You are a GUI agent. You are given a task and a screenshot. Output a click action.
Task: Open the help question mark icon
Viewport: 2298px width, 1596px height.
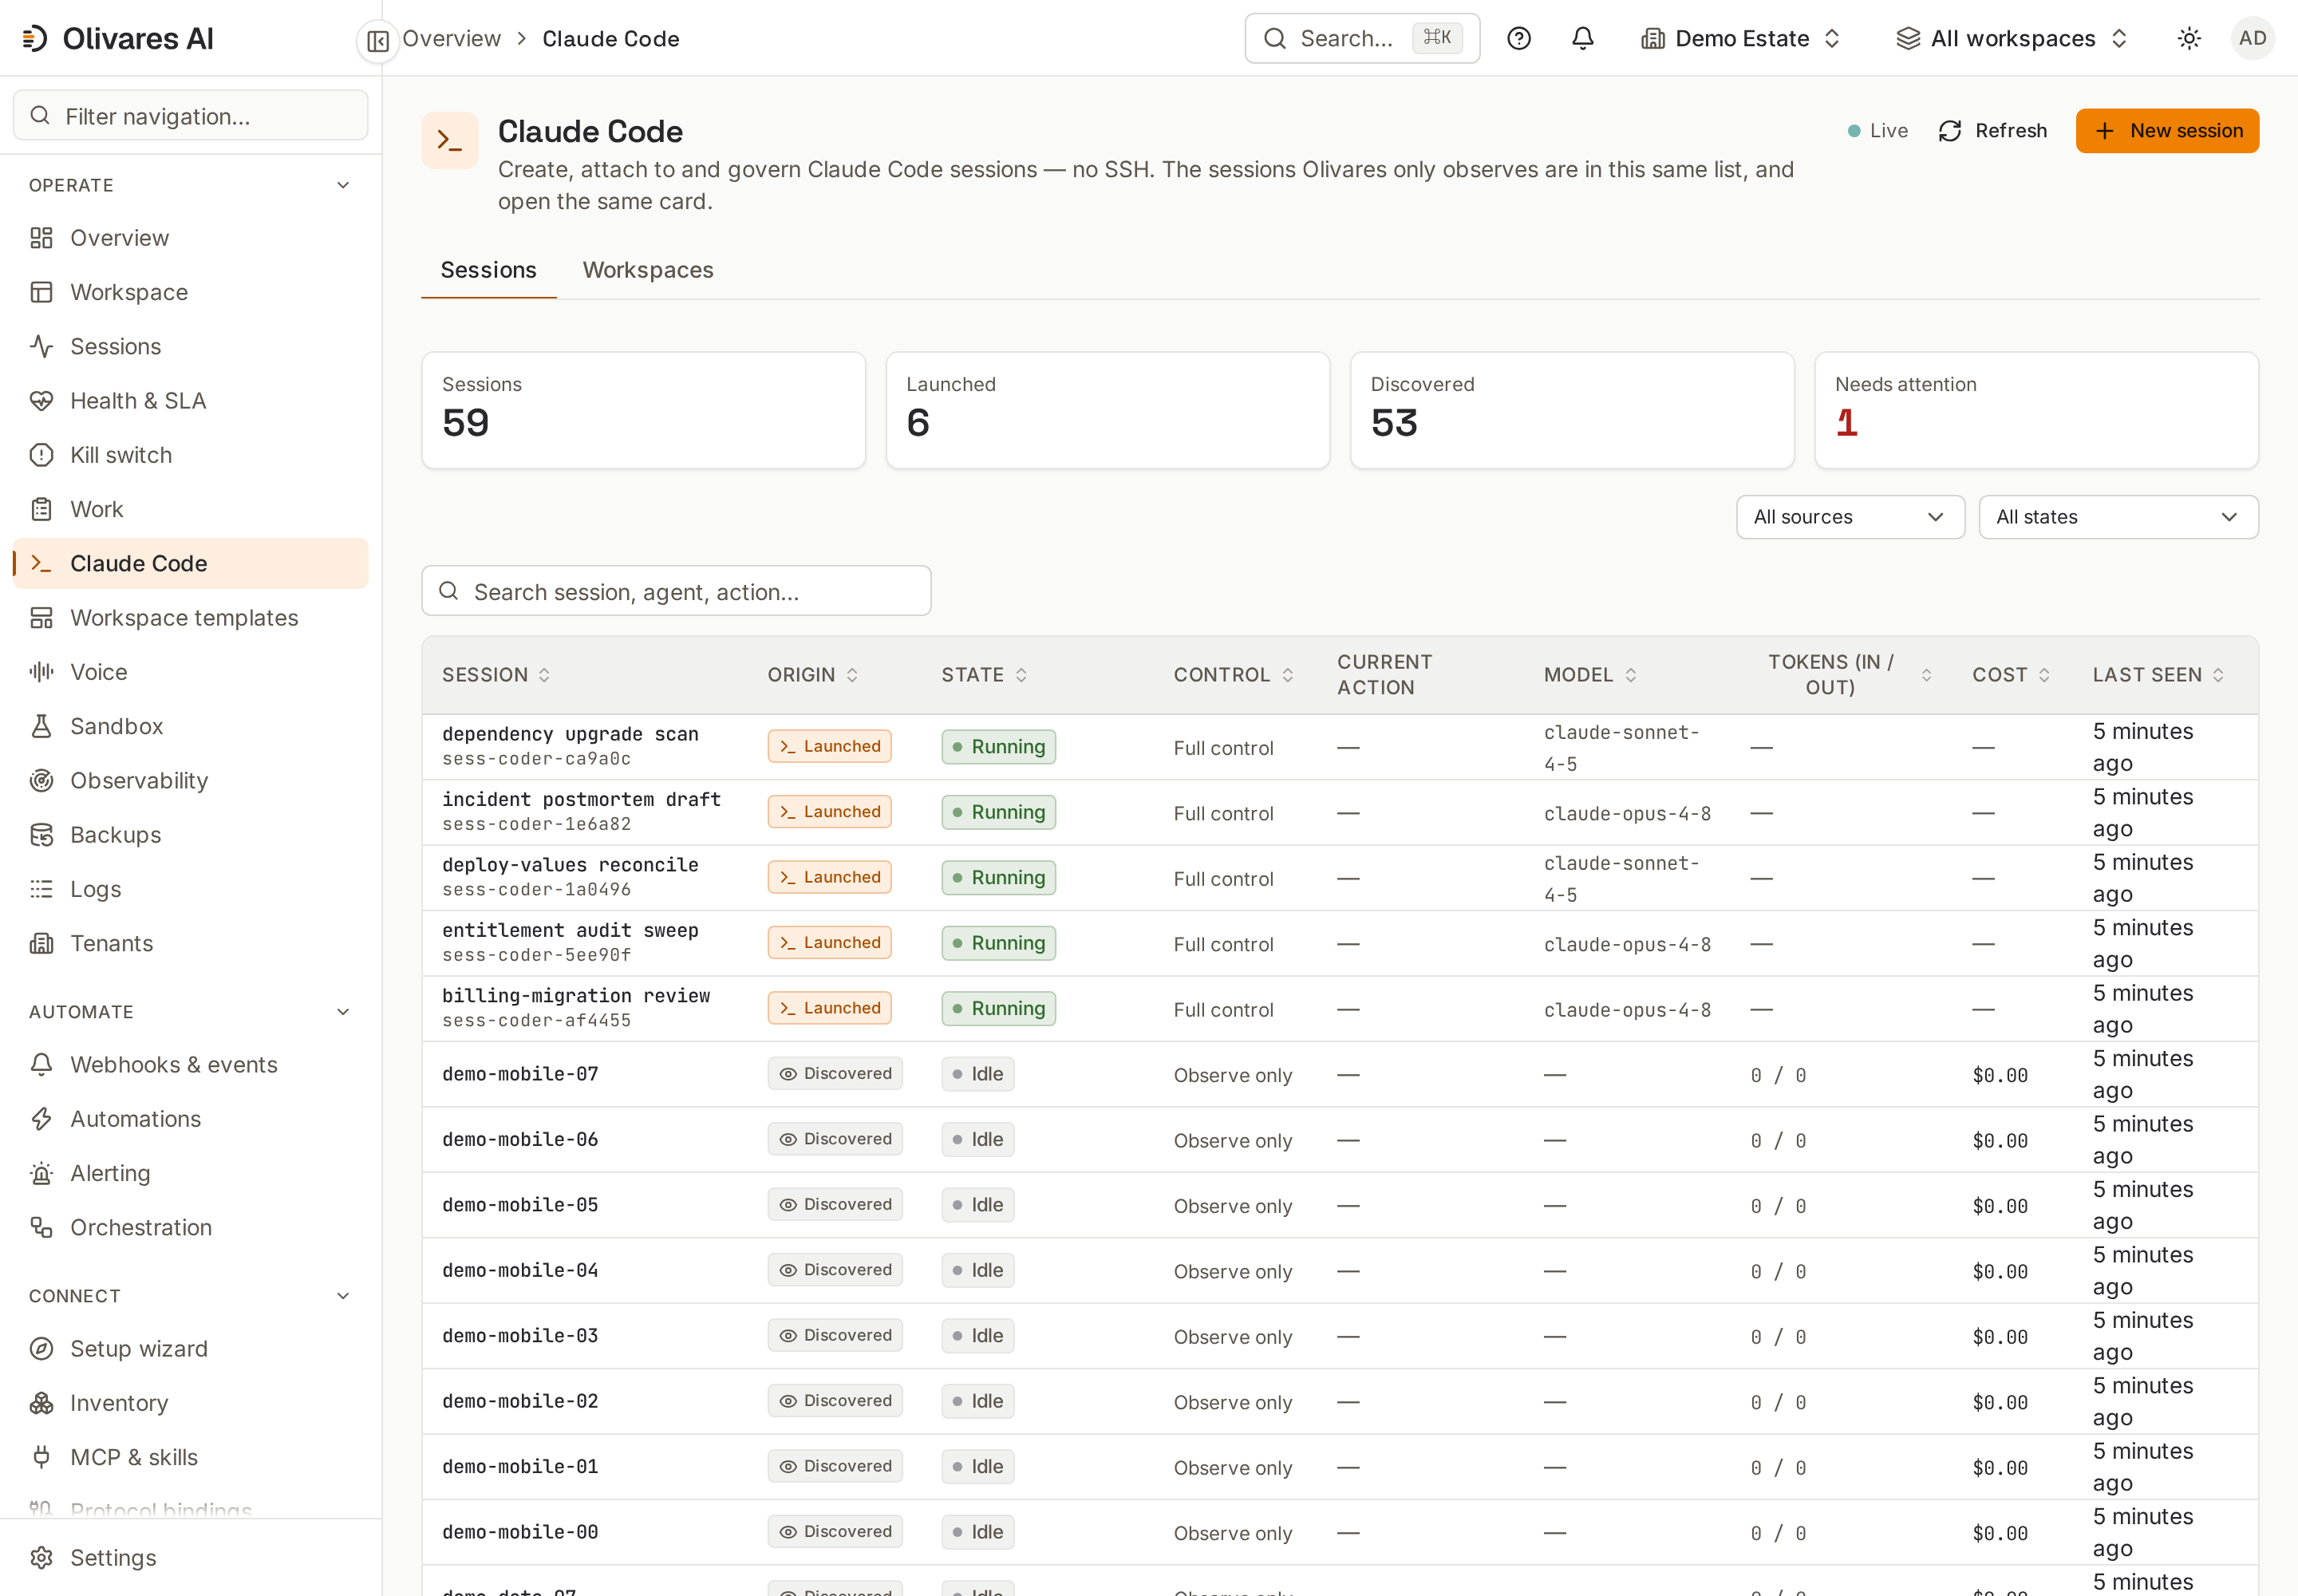point(1519,39)
